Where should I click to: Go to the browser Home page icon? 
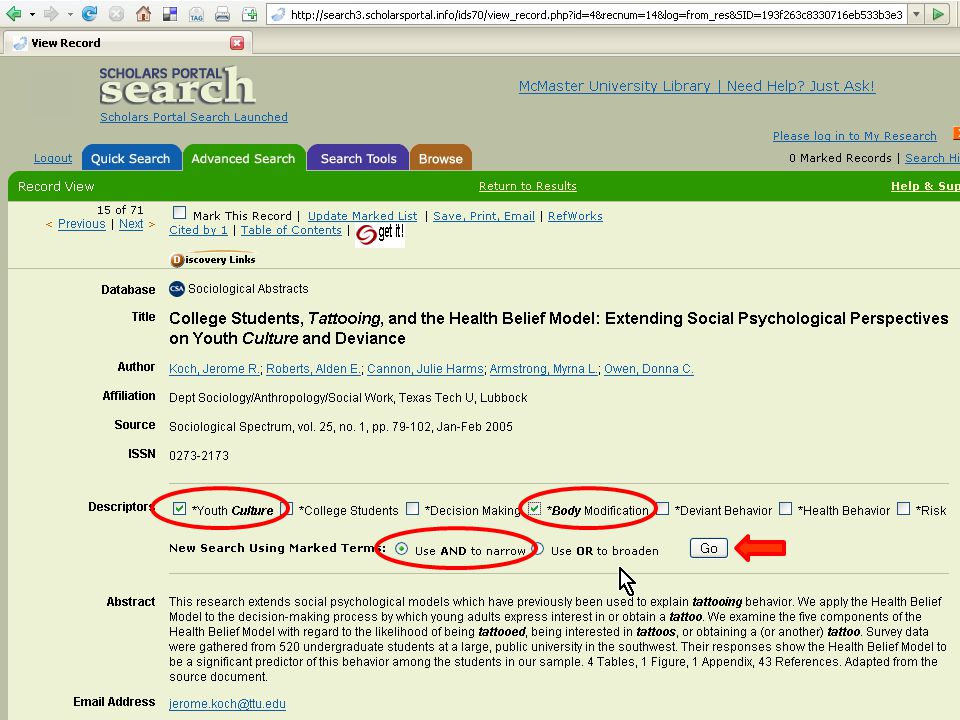point(143,13)
